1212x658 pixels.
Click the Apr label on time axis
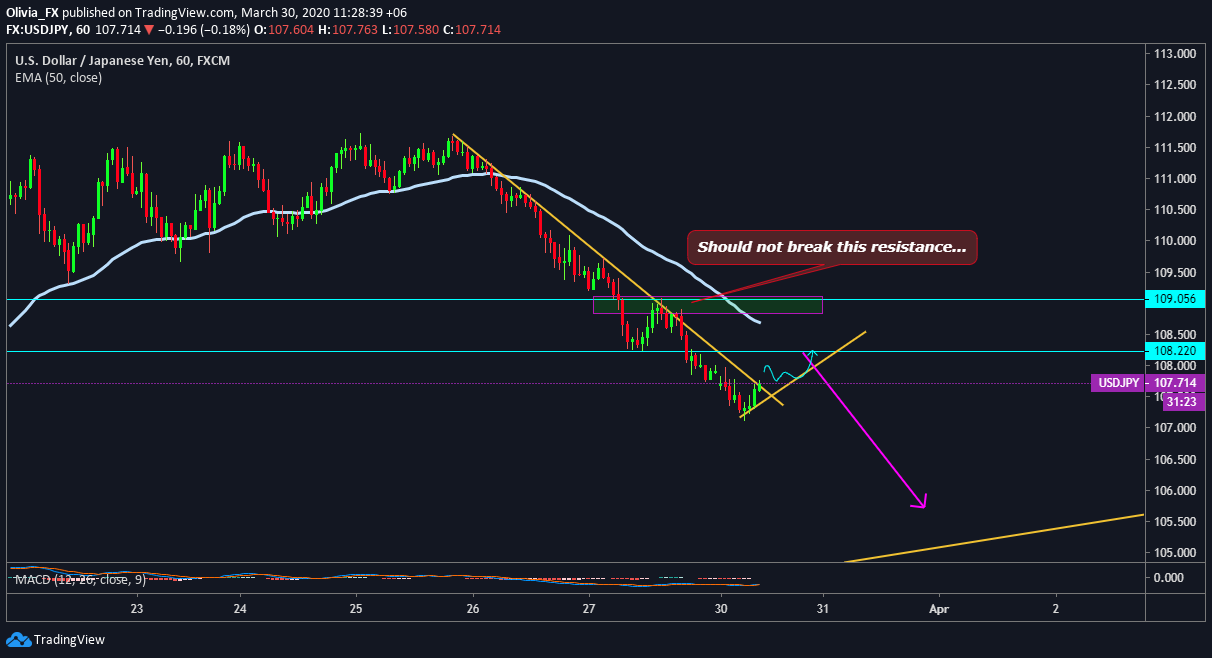tap(938, 607)
